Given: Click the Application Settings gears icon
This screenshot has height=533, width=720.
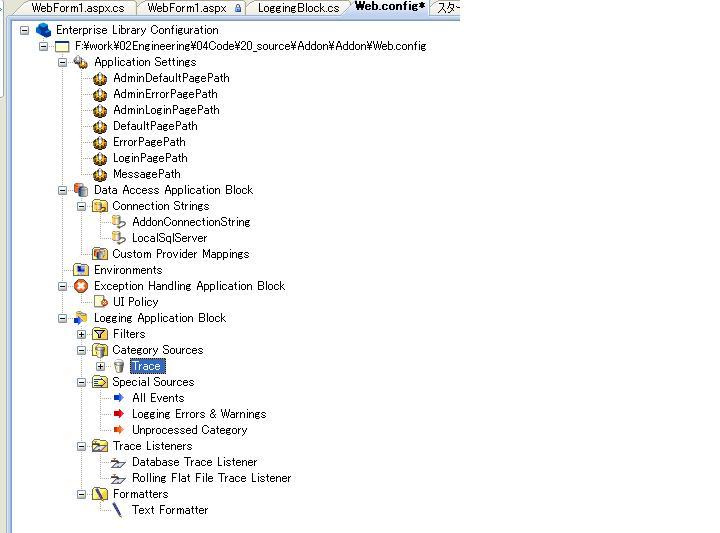Looking at the screenshot, I should click(x=81, y=62).
